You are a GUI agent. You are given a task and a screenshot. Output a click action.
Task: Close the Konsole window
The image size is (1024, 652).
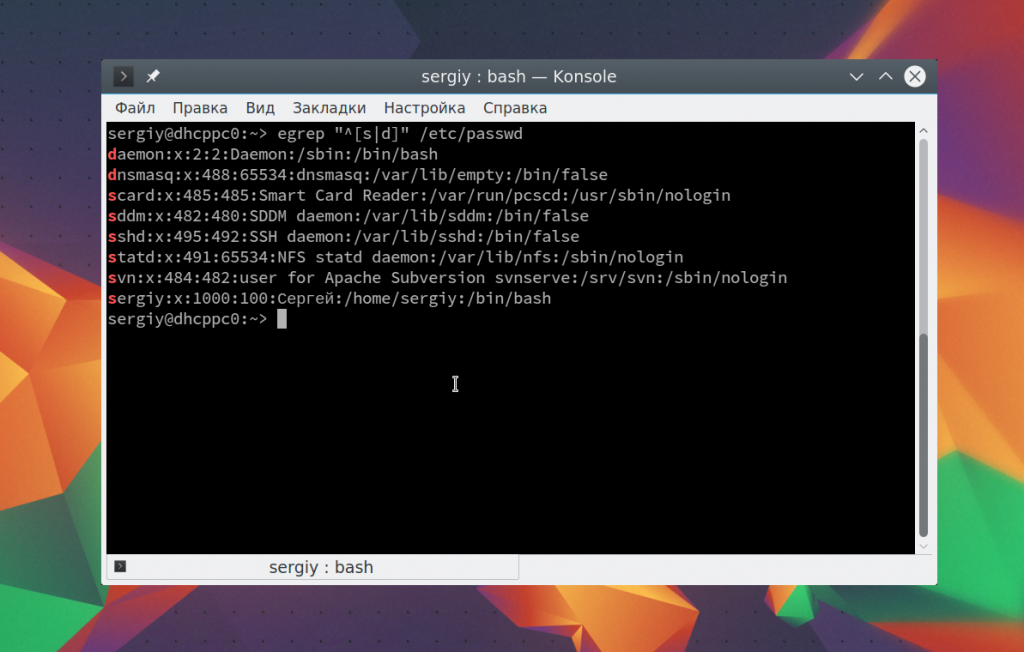(915, 76)
